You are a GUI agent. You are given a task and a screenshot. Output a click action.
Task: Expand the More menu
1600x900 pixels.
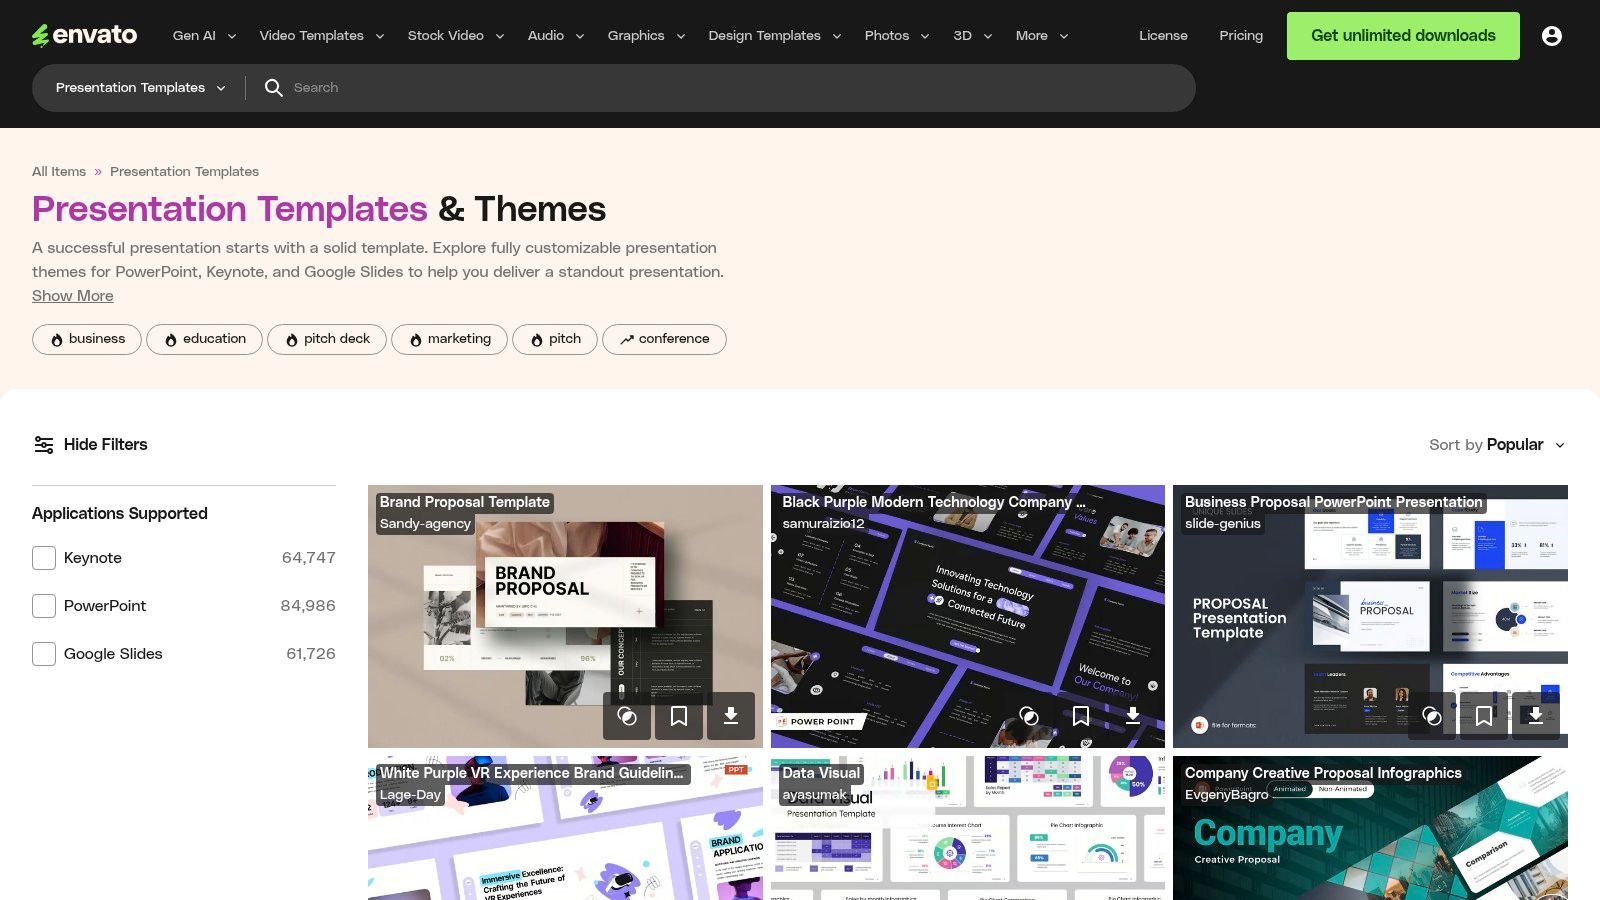(1042, 36)
